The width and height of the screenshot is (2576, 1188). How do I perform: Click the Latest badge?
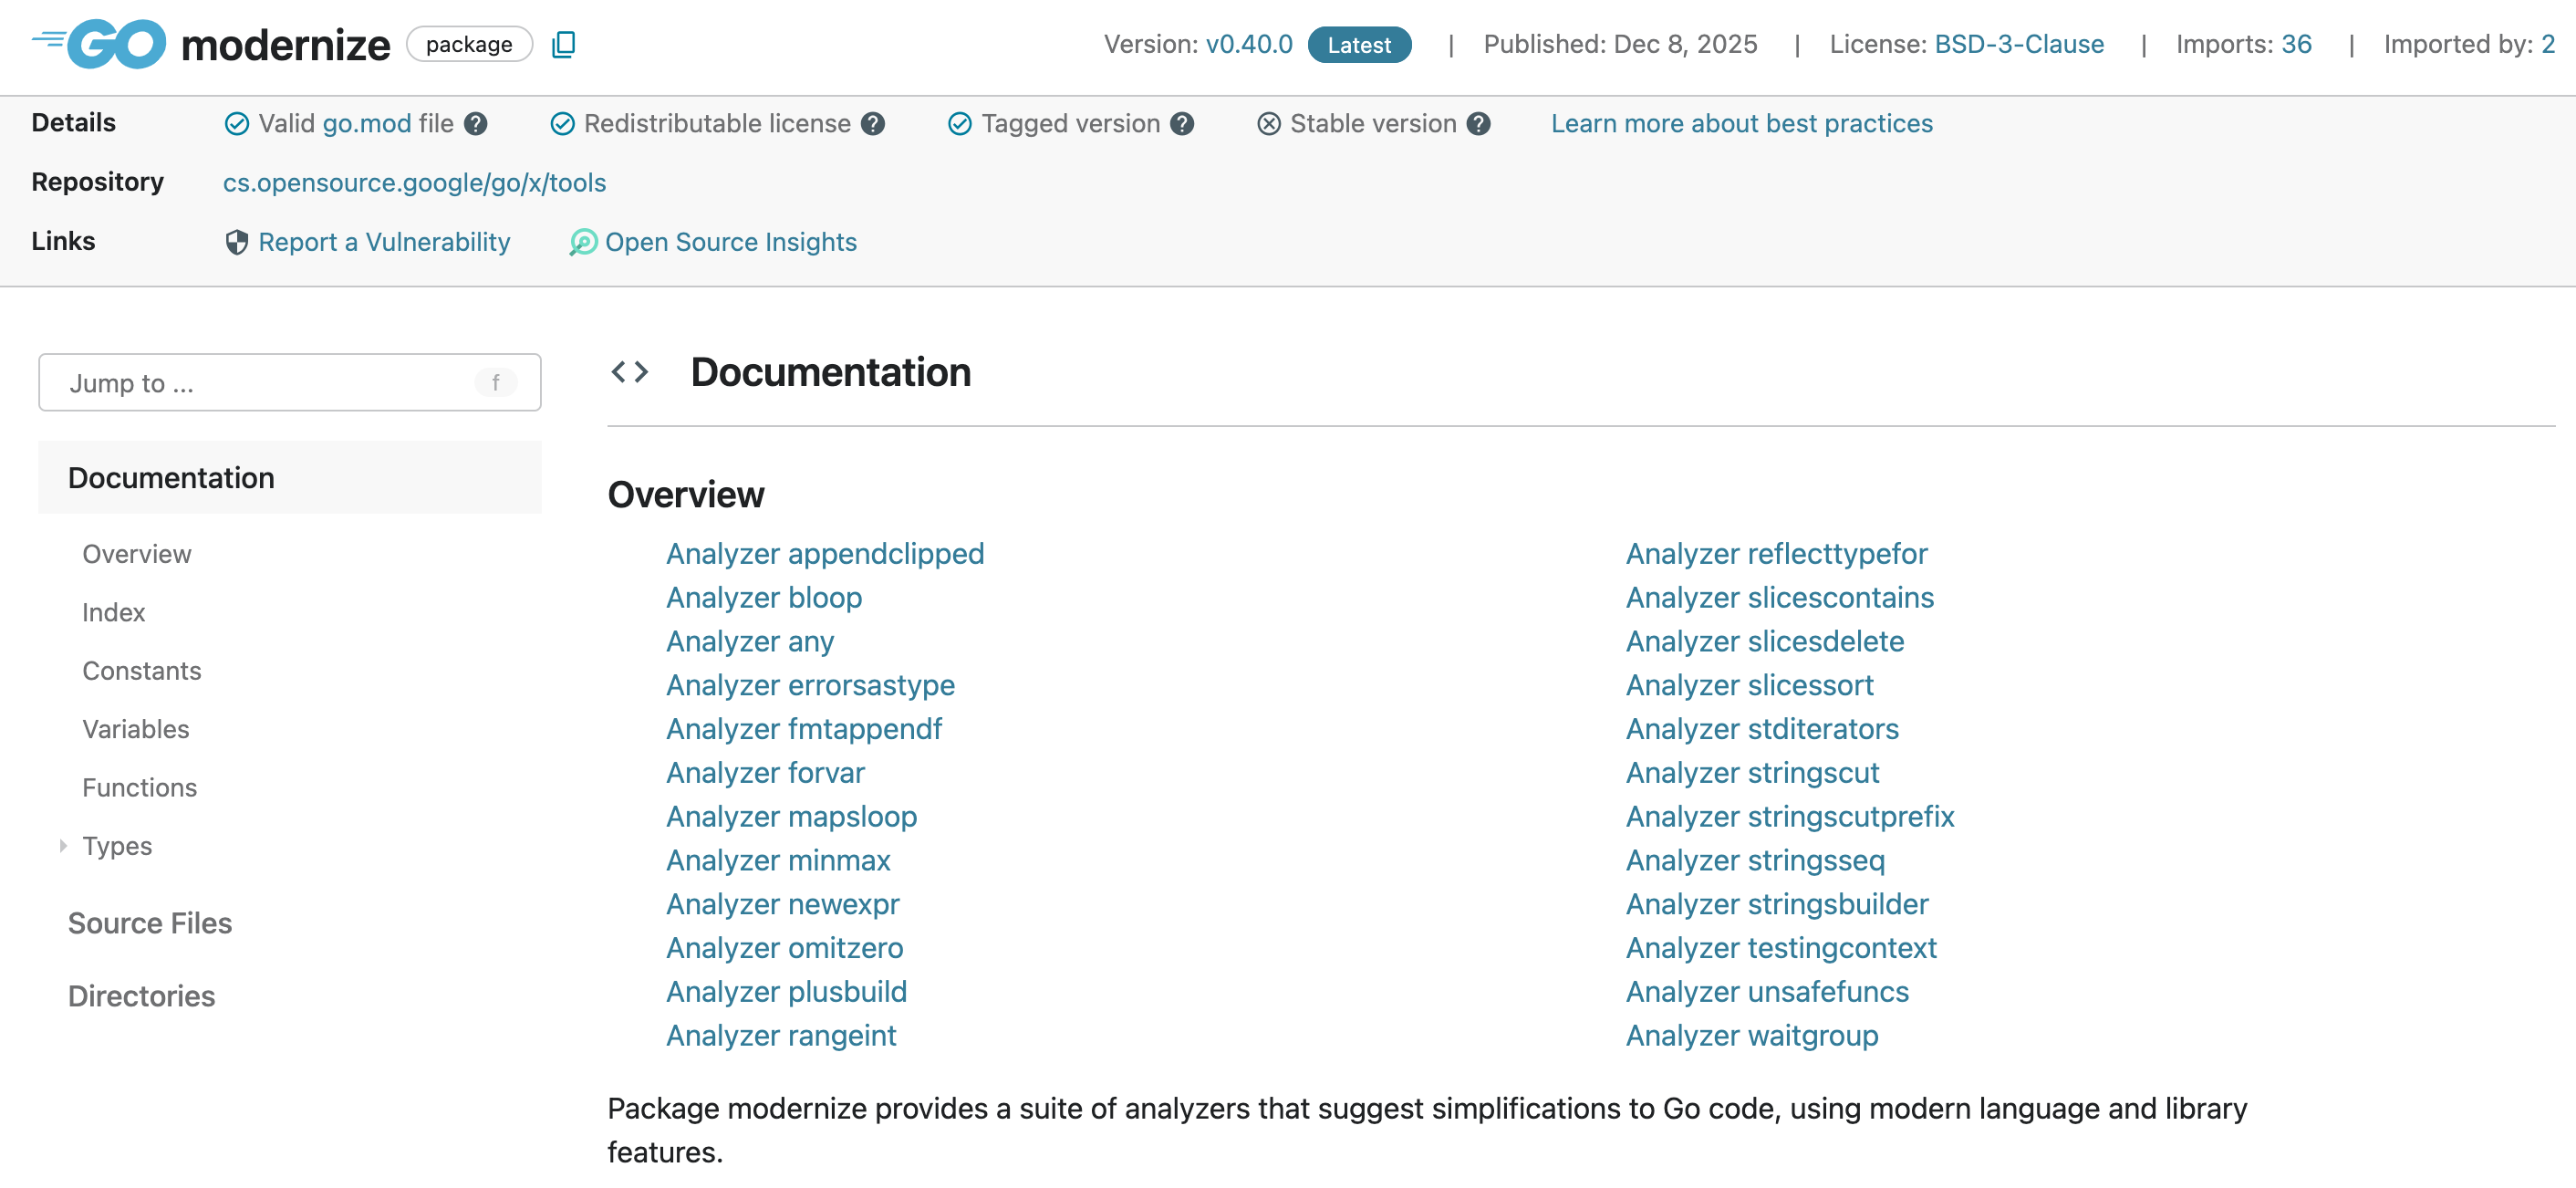click(1359, 44)
